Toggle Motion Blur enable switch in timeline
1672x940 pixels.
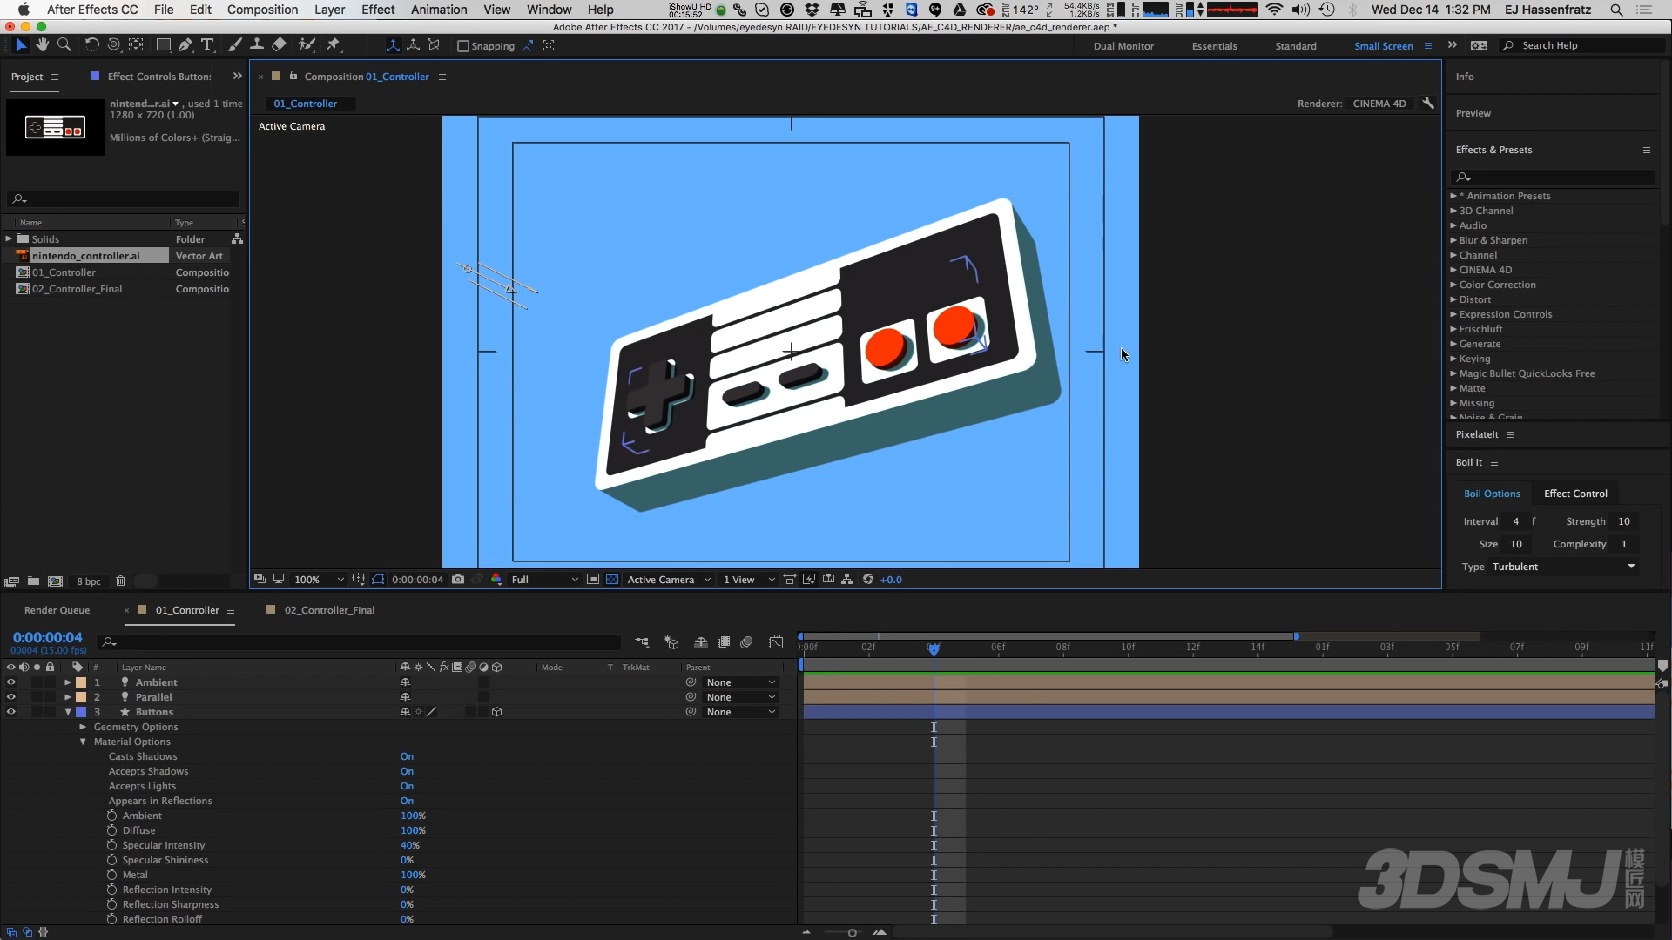[x=746, y=642]
